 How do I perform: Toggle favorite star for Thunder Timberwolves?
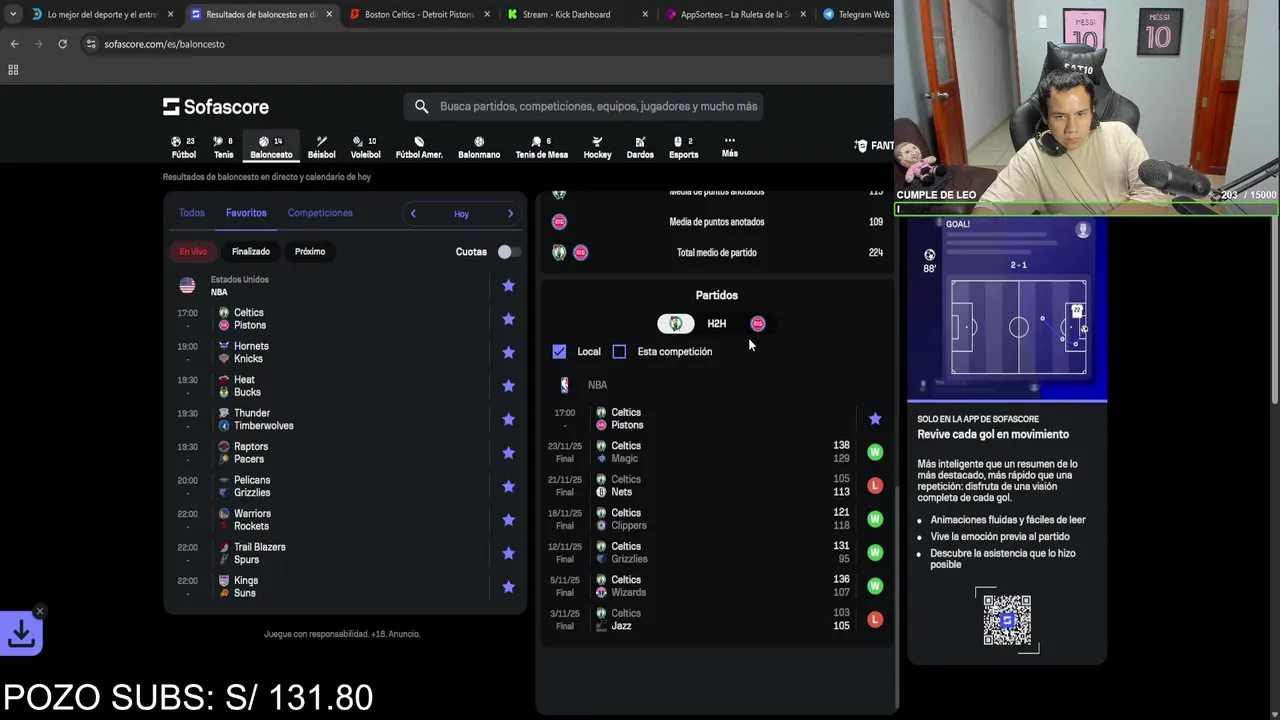[x=508, y=419]
